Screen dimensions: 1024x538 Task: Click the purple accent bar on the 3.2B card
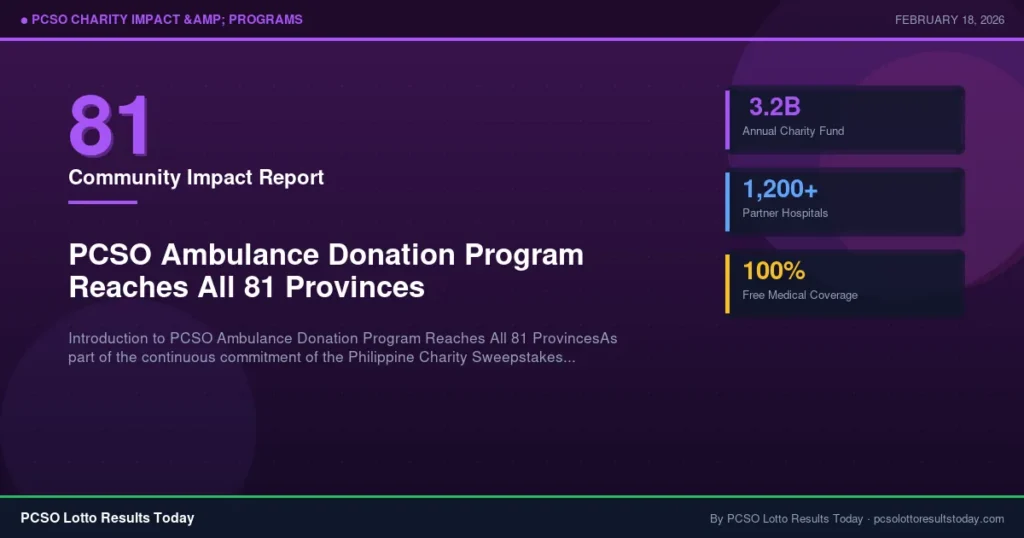pos(727,120)
